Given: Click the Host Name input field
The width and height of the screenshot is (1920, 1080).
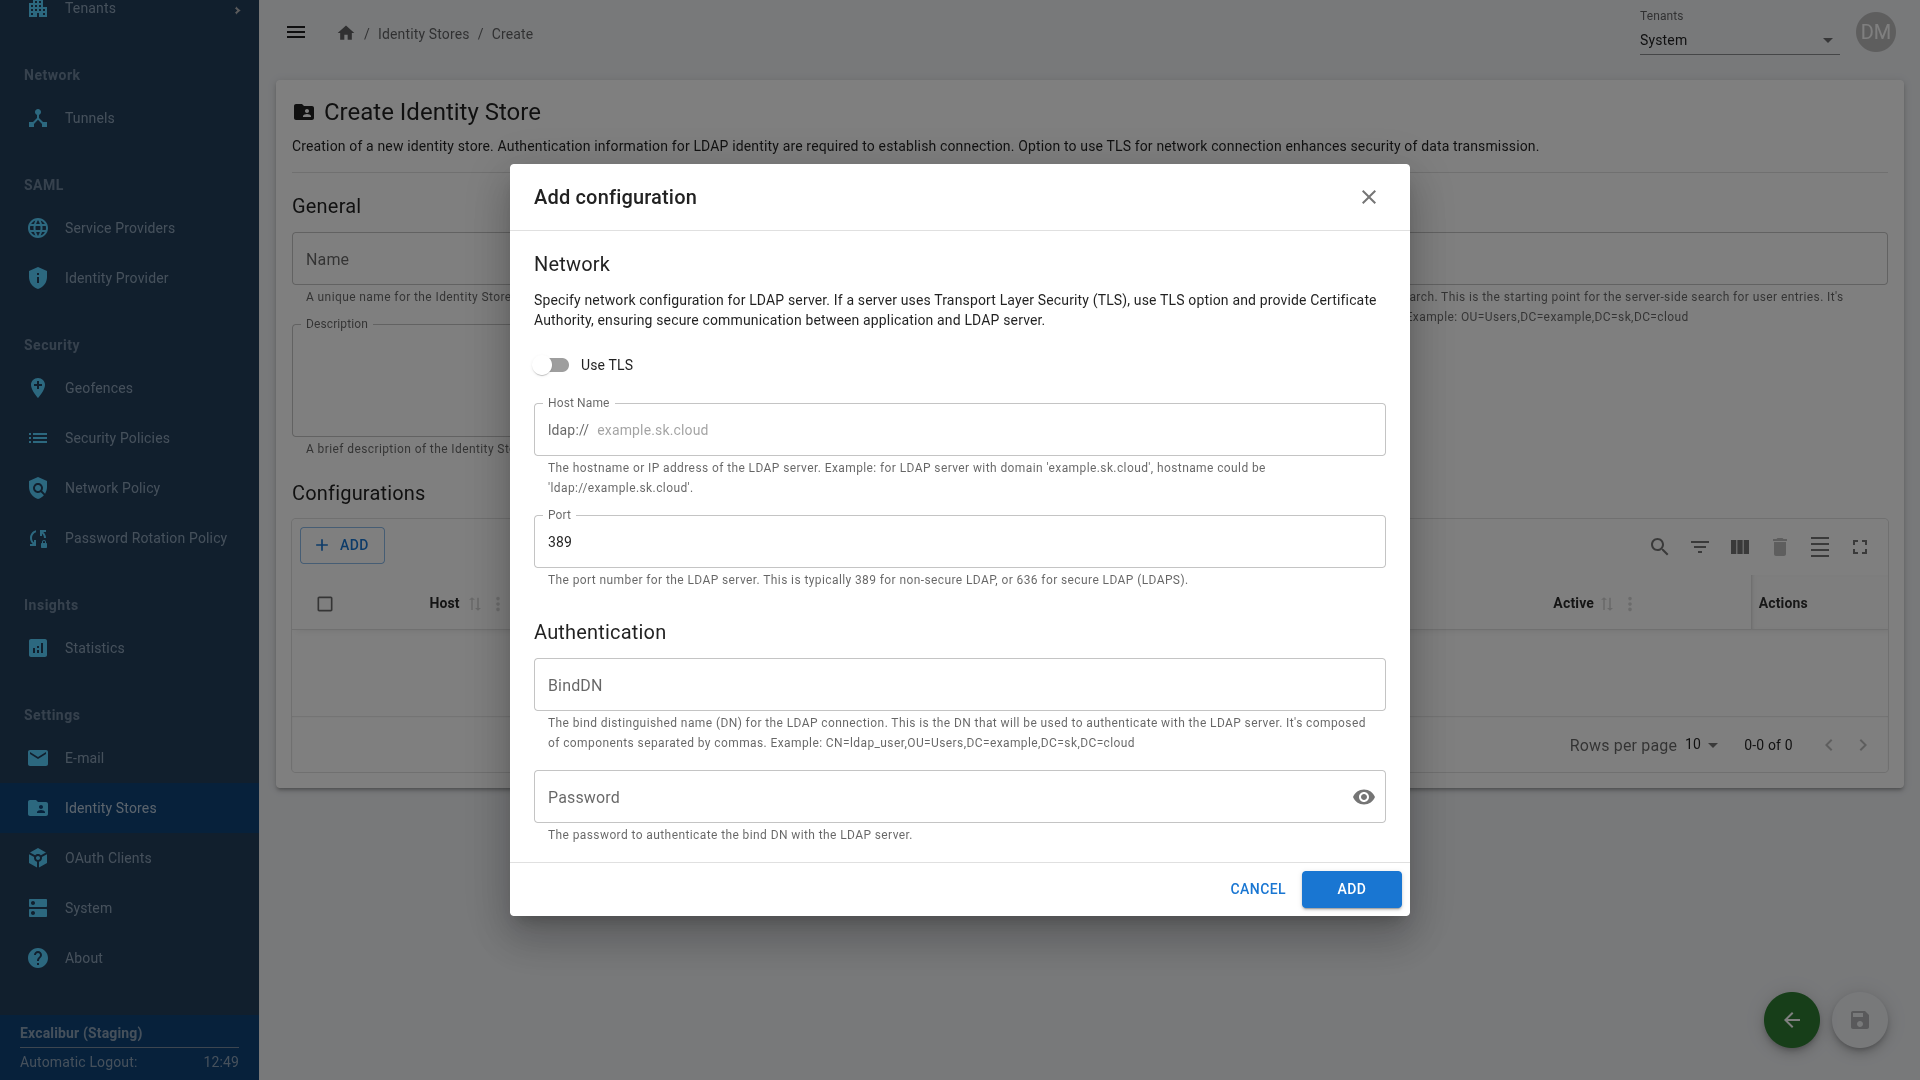Looking at the screenshot, I should click(985, 430).
